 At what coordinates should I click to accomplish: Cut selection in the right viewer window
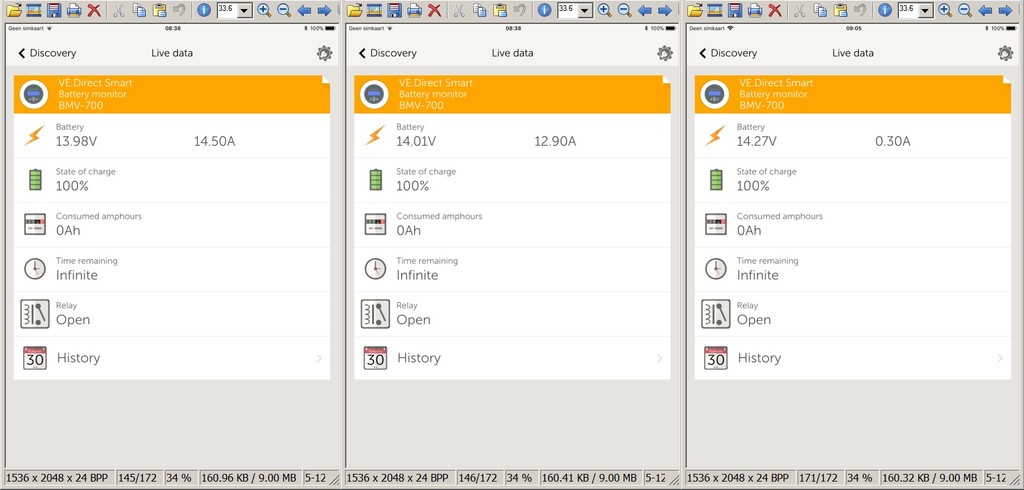point(800,10)
